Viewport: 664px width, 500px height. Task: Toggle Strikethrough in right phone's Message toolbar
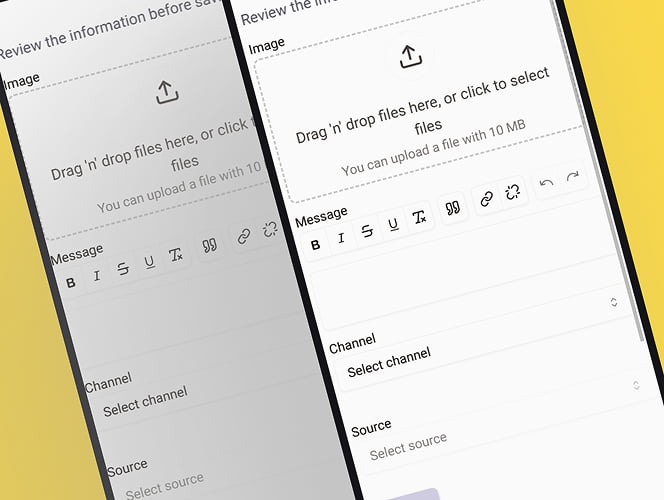[367, 231]
